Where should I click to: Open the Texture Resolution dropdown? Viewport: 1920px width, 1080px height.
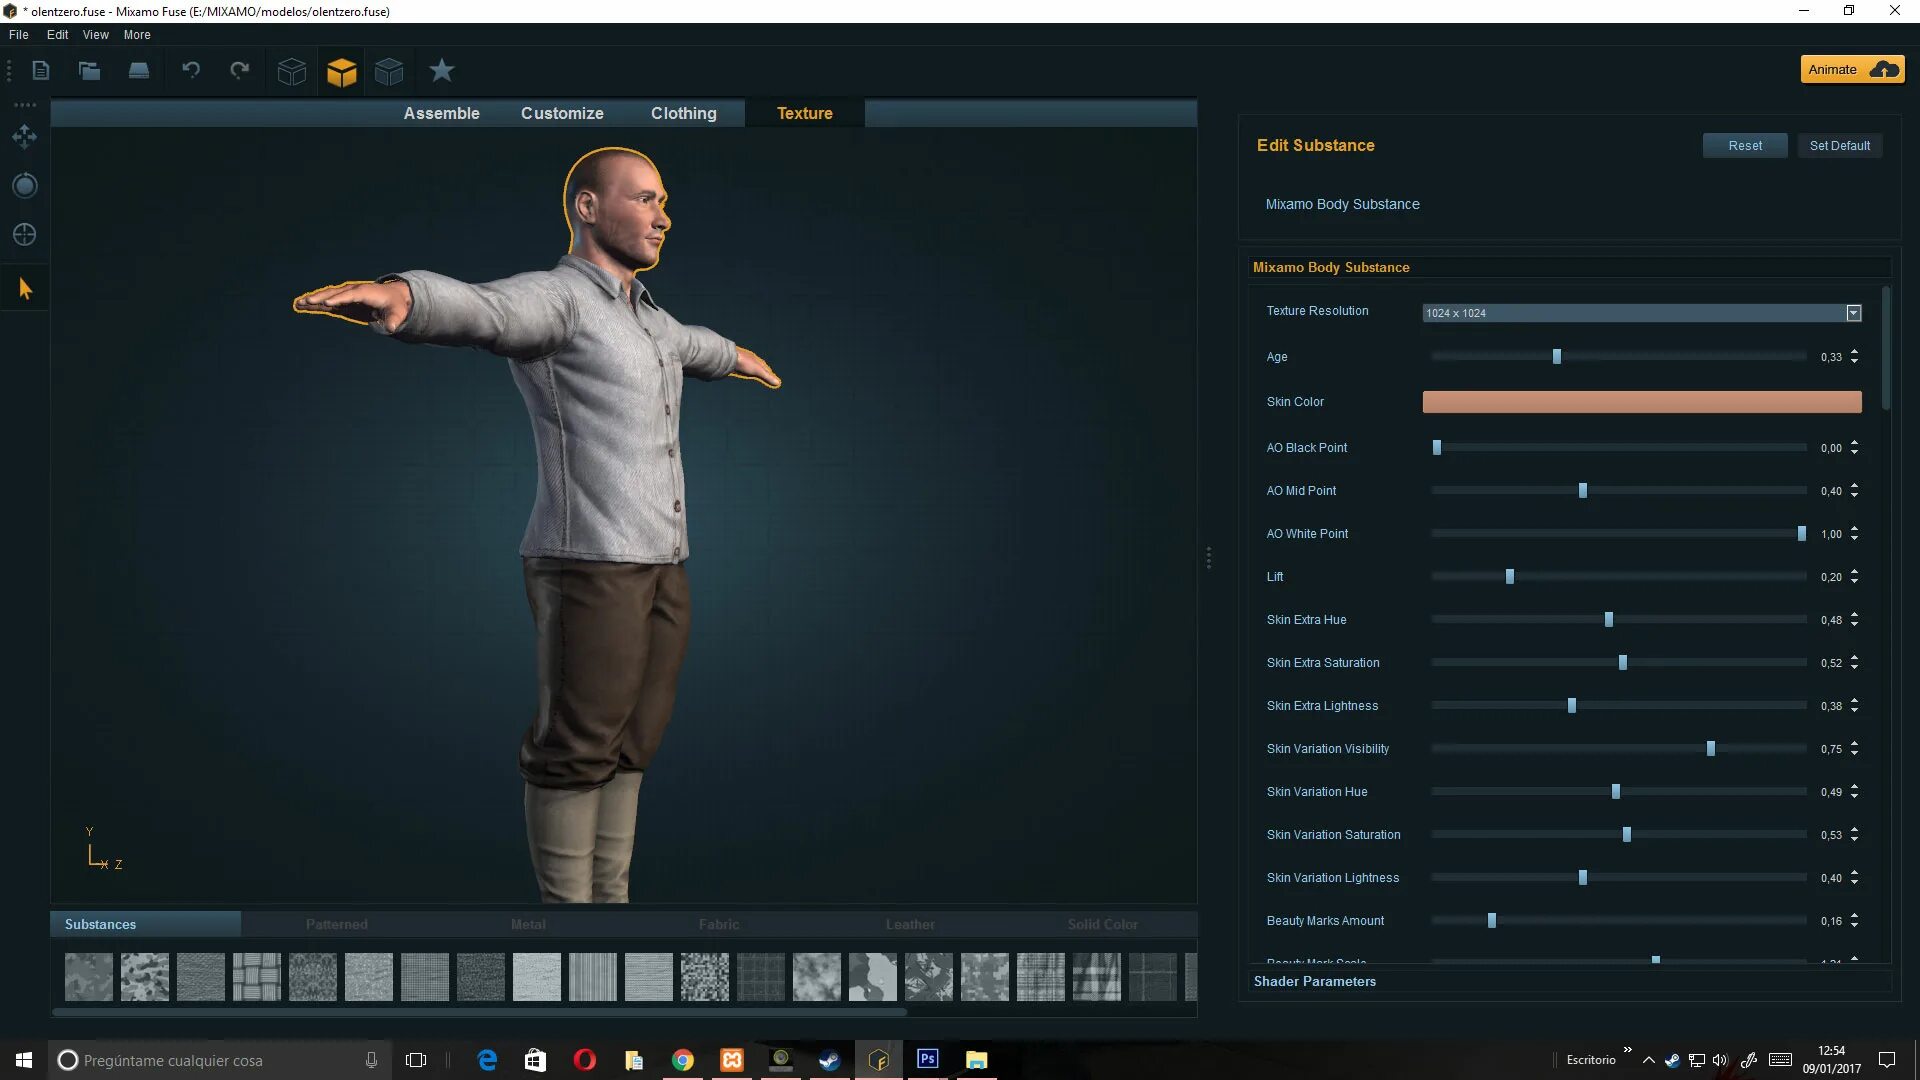[x=1853, y=313]
